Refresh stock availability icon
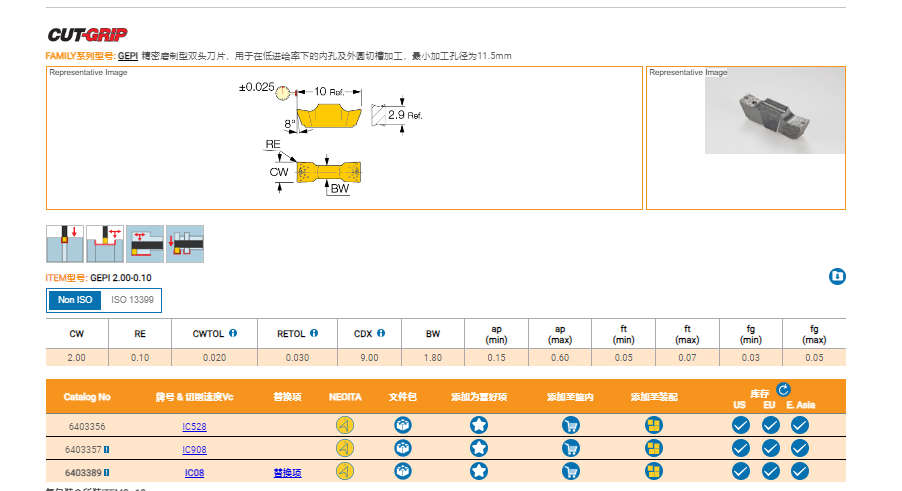 coord(783,389)
